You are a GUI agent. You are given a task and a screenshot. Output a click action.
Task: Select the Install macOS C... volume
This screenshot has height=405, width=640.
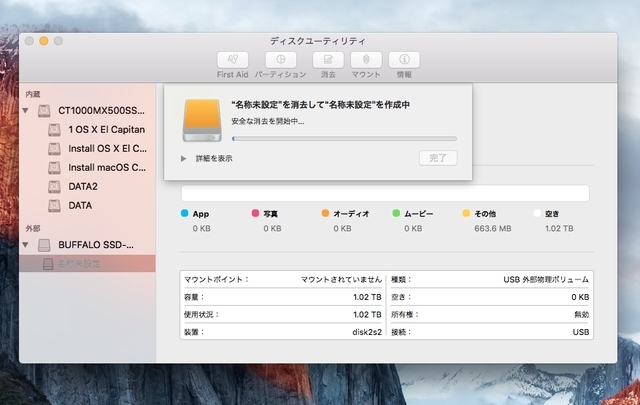[x=106, y=167]
